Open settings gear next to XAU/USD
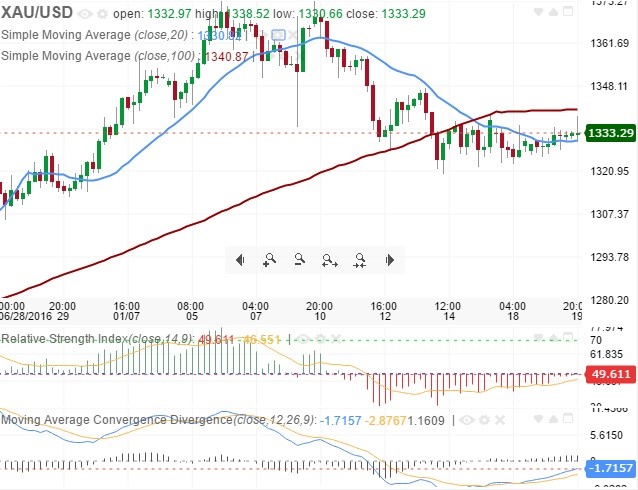 (x=101, y=14)
